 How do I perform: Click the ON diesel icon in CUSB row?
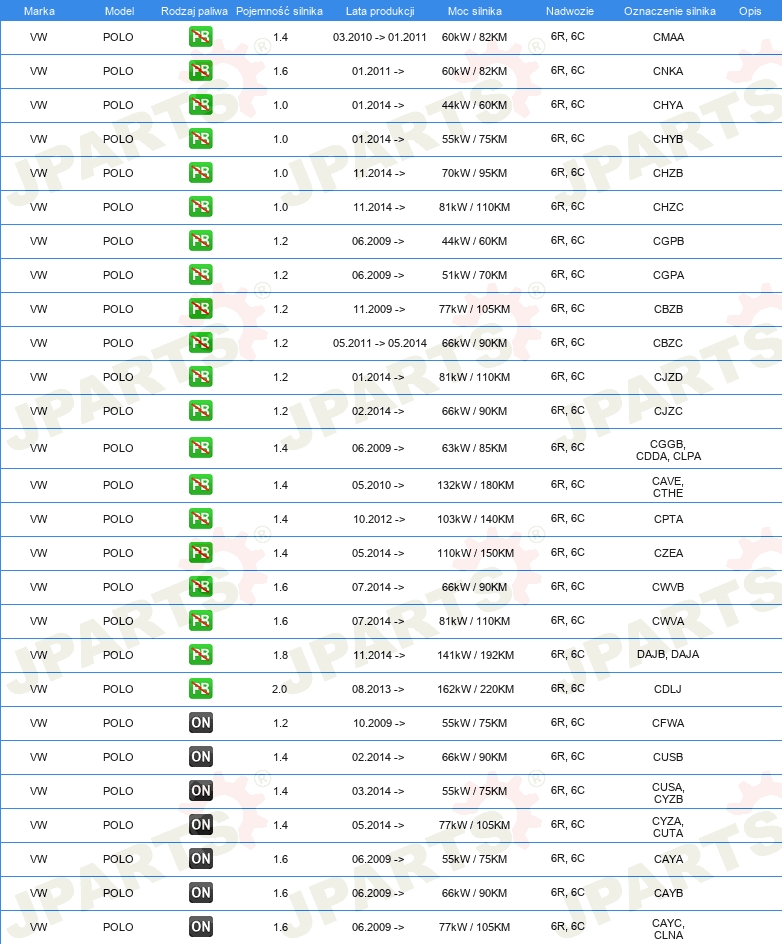pos(200,757)
